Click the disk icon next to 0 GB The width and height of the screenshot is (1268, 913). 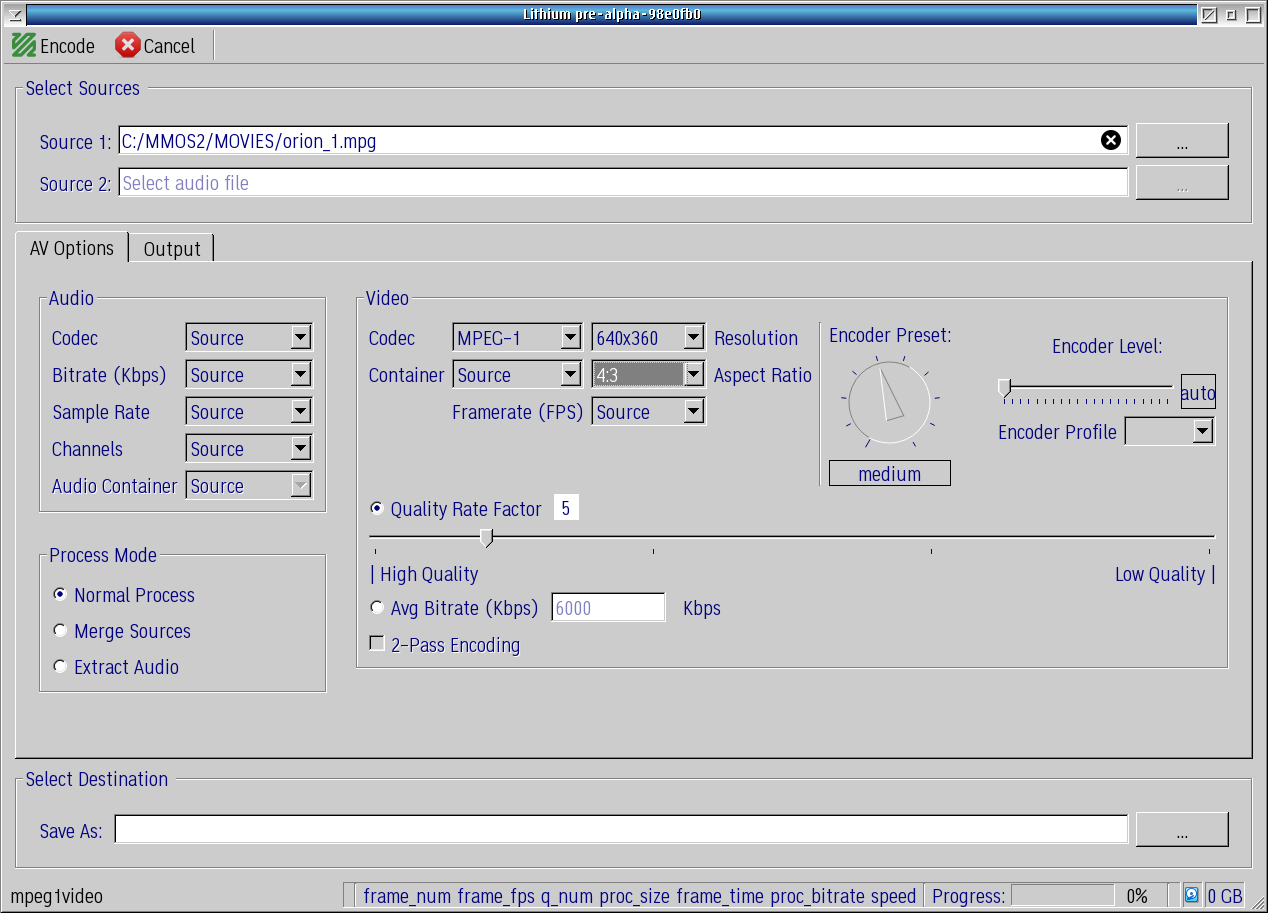pyautogui.click(x=1192, y=895)
